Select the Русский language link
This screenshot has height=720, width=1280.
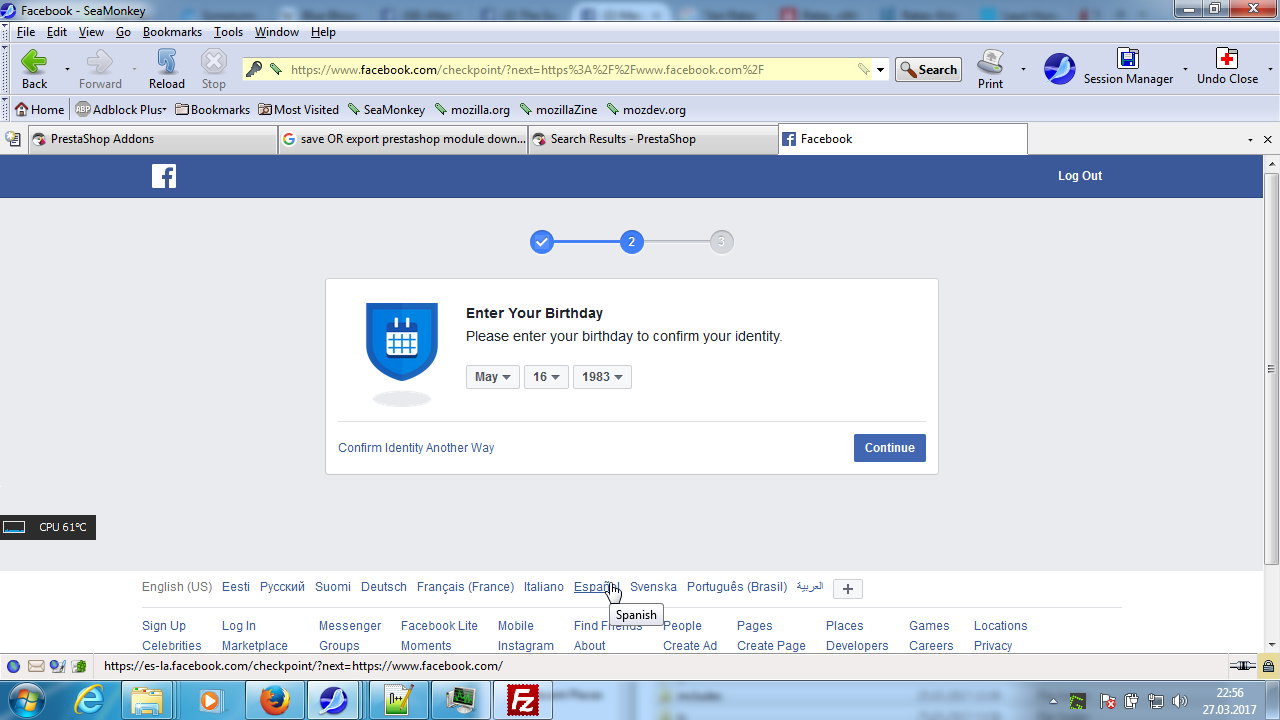pyautogui.click(x=282, y=587)
